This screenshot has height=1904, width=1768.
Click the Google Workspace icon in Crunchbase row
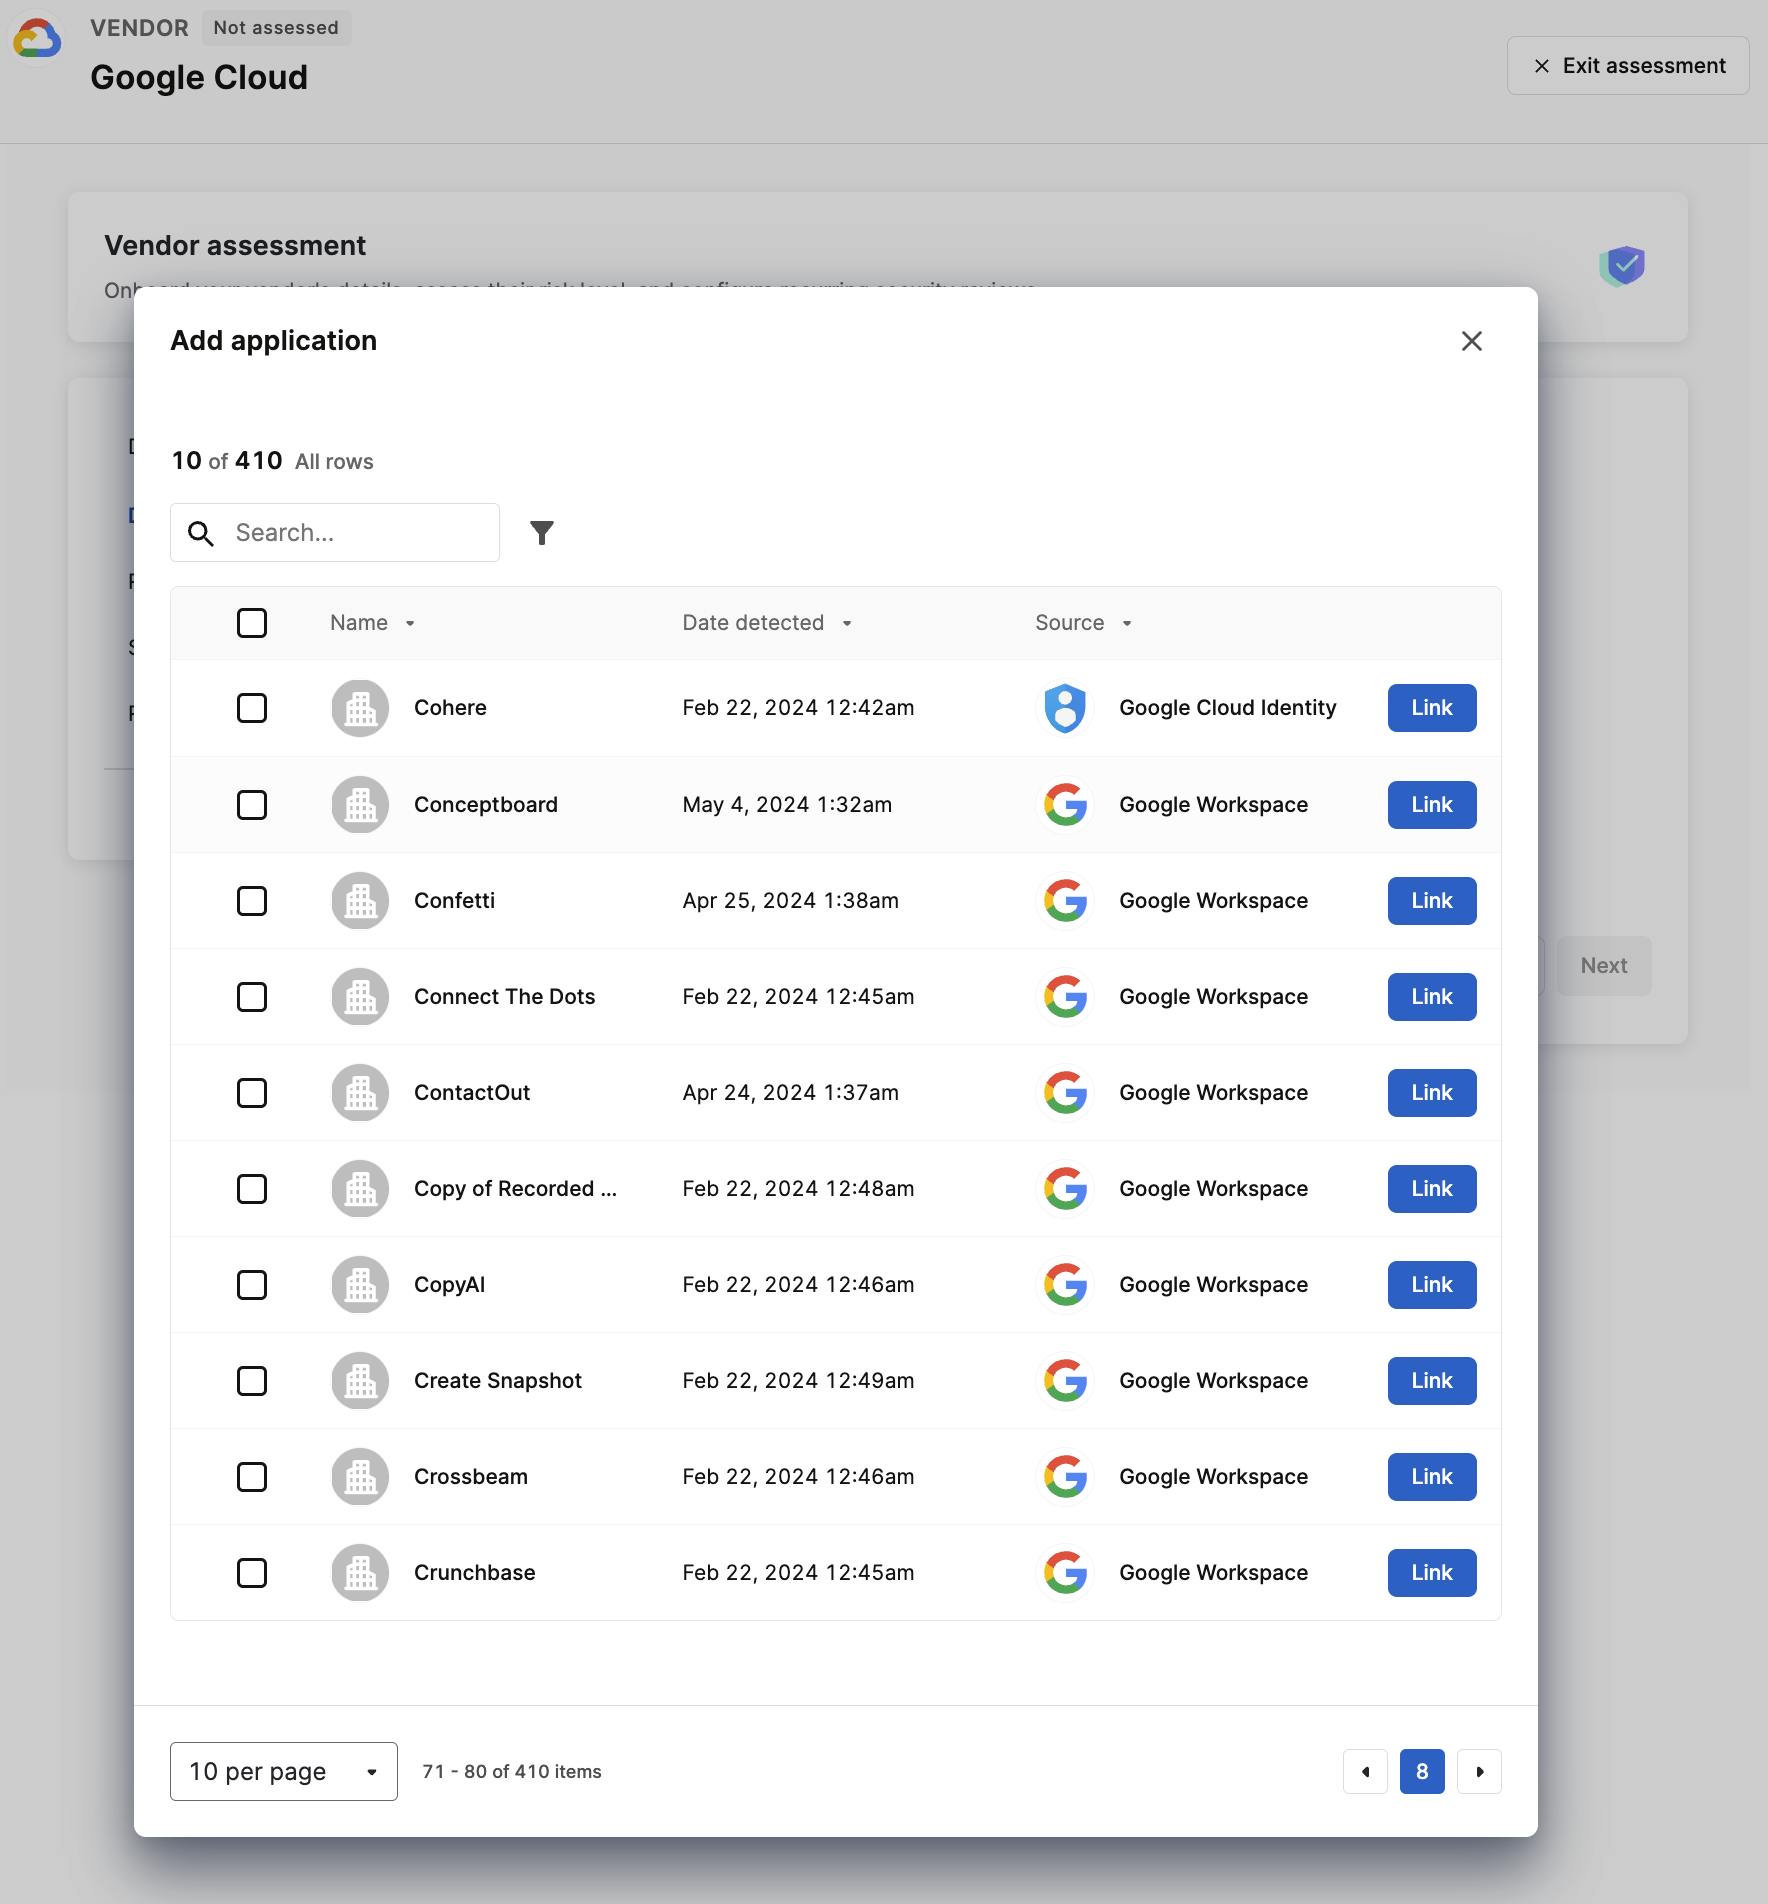click(x=1065, y=1573)
